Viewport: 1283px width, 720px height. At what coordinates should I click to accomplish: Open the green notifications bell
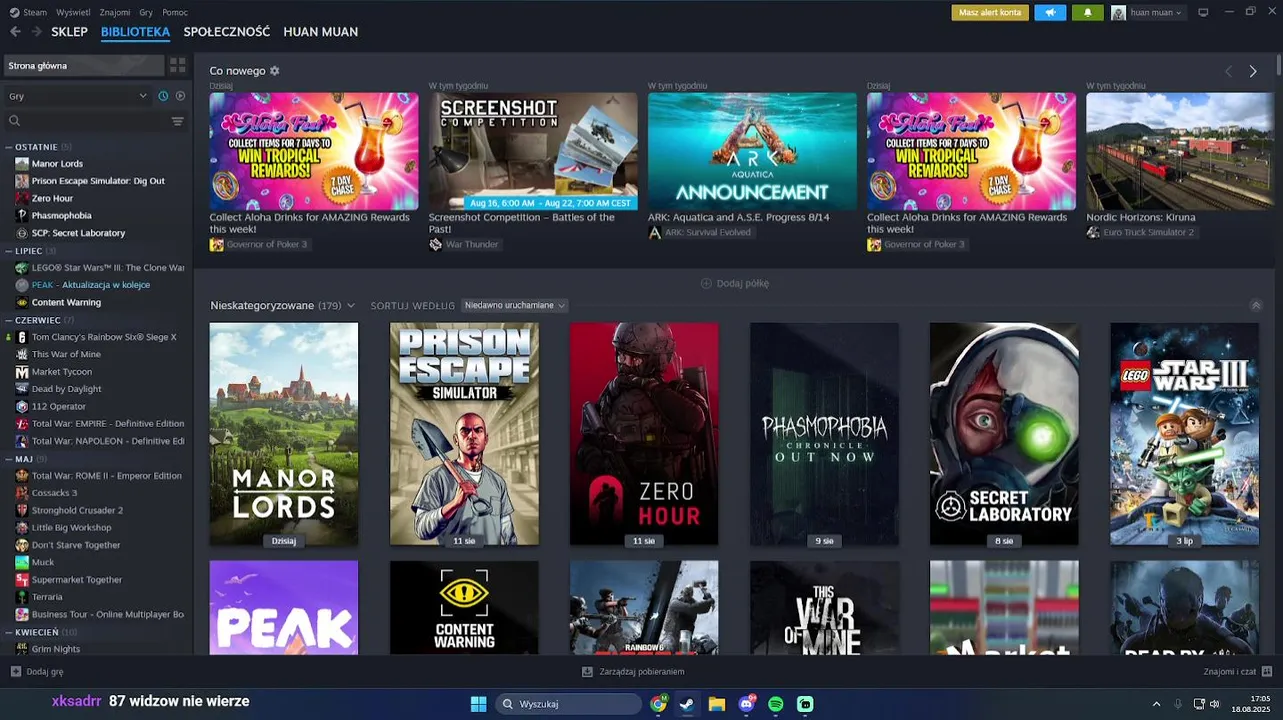[x=1087, y=12]
